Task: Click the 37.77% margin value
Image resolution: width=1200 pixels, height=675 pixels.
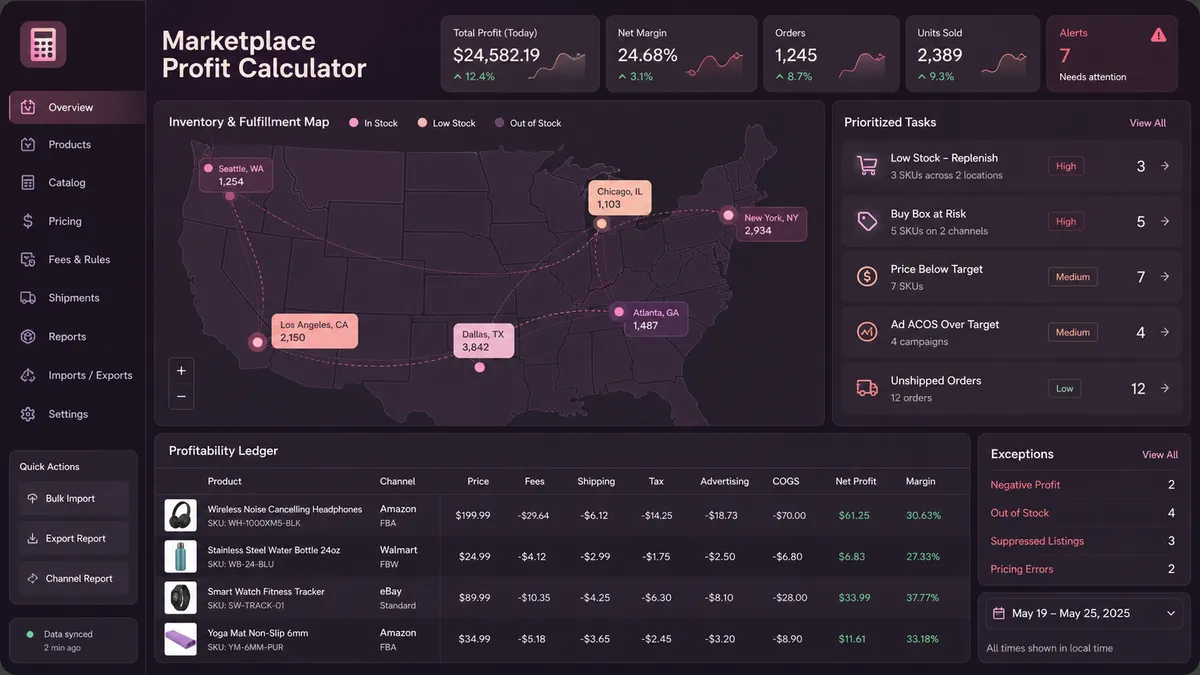Action: pos(923,598)
